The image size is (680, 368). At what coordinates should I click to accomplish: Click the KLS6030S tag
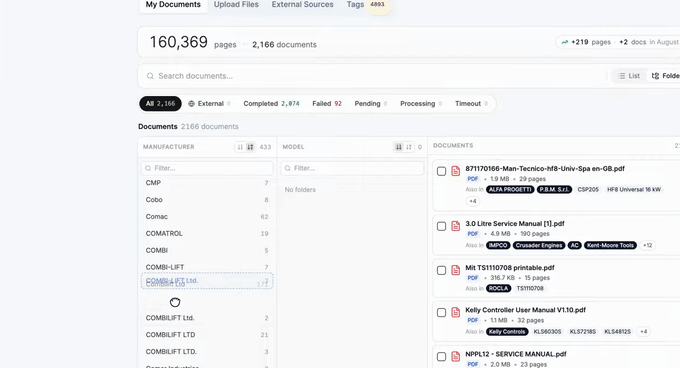coord(547,332)
